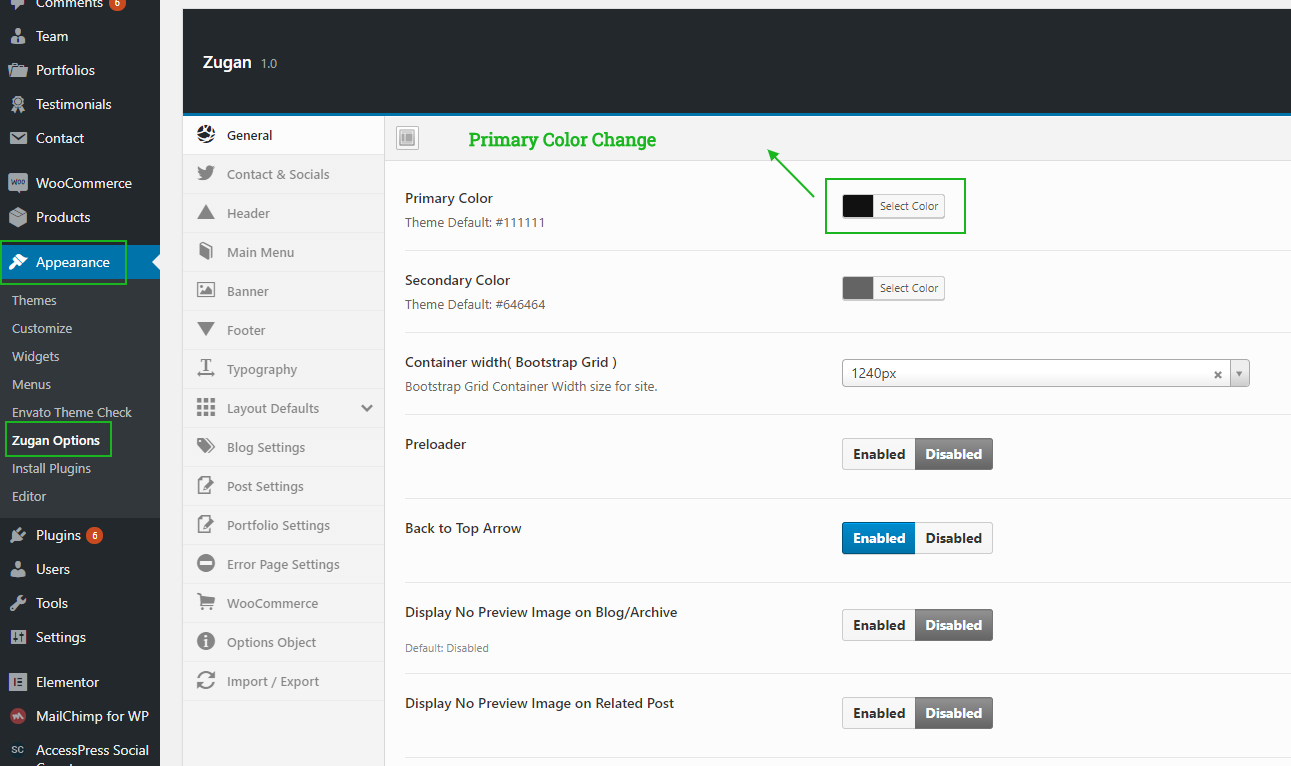This screenshot has width=1291, height=766.
Task: Click the Settings sliders icon
Action: tap(18, 637)
